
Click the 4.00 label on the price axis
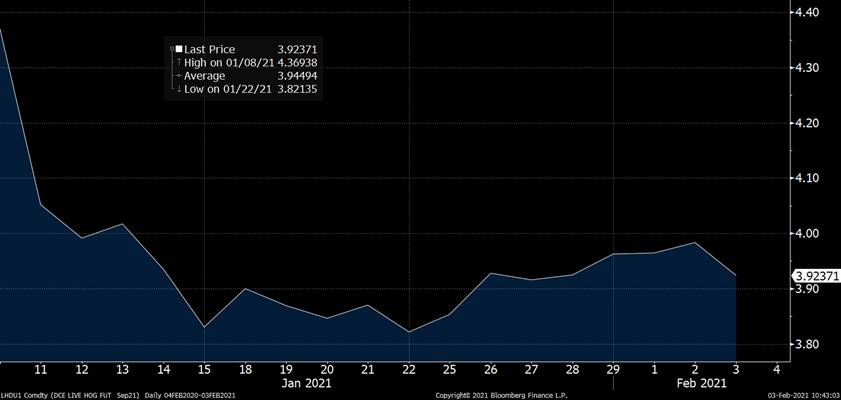point(806,233)
